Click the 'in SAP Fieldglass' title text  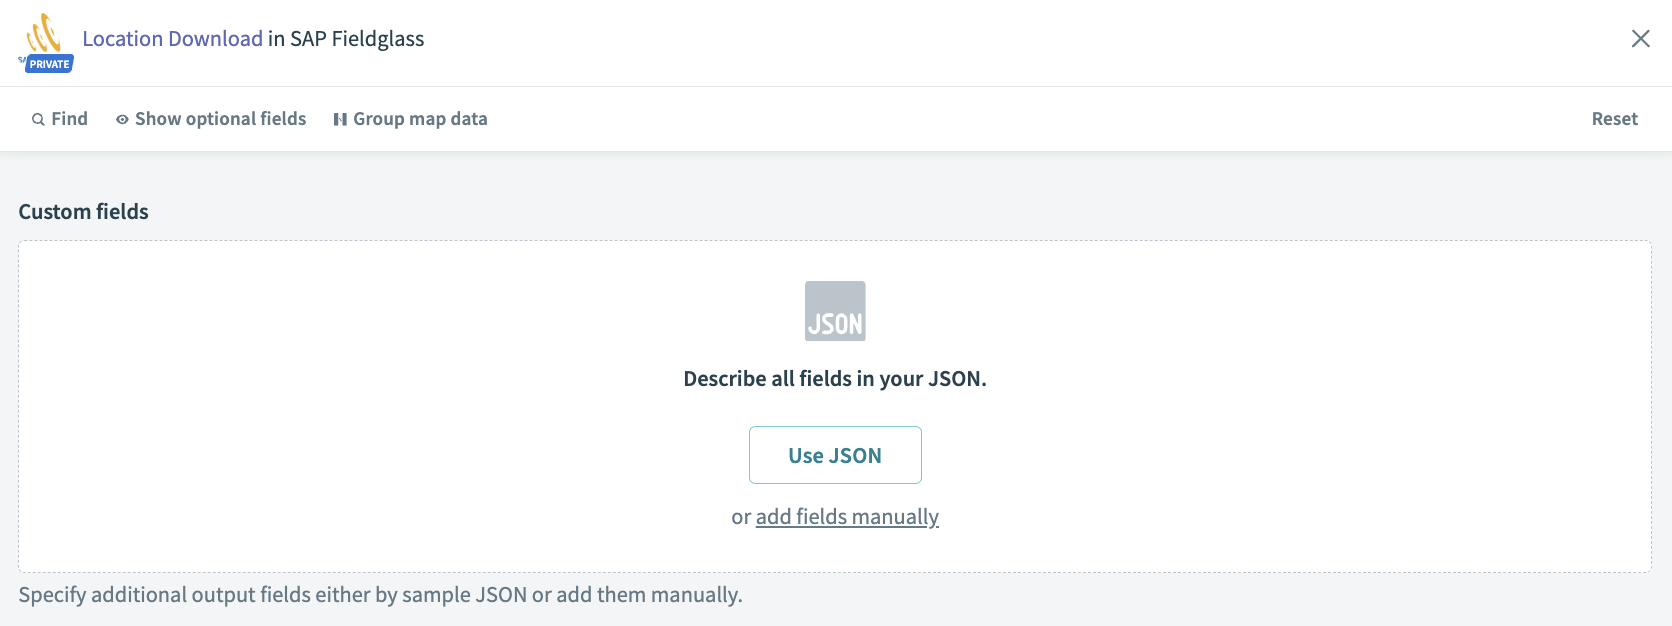(x=346, y=39)
